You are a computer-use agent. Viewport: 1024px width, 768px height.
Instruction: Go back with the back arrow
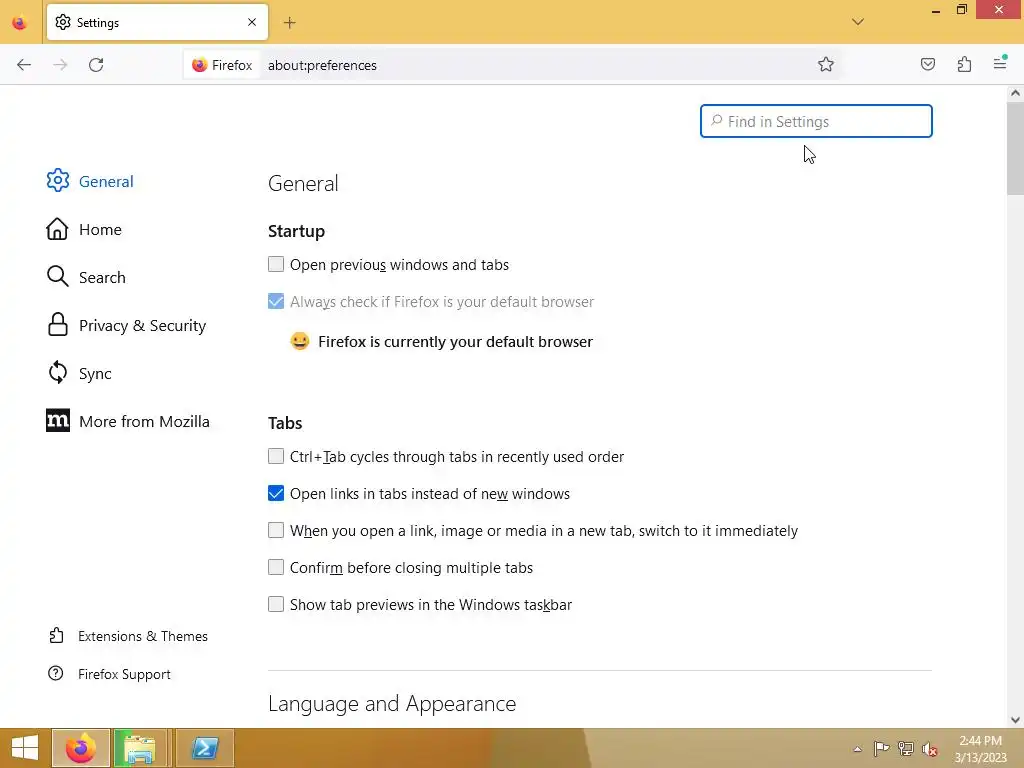click(x=24, y=65)
